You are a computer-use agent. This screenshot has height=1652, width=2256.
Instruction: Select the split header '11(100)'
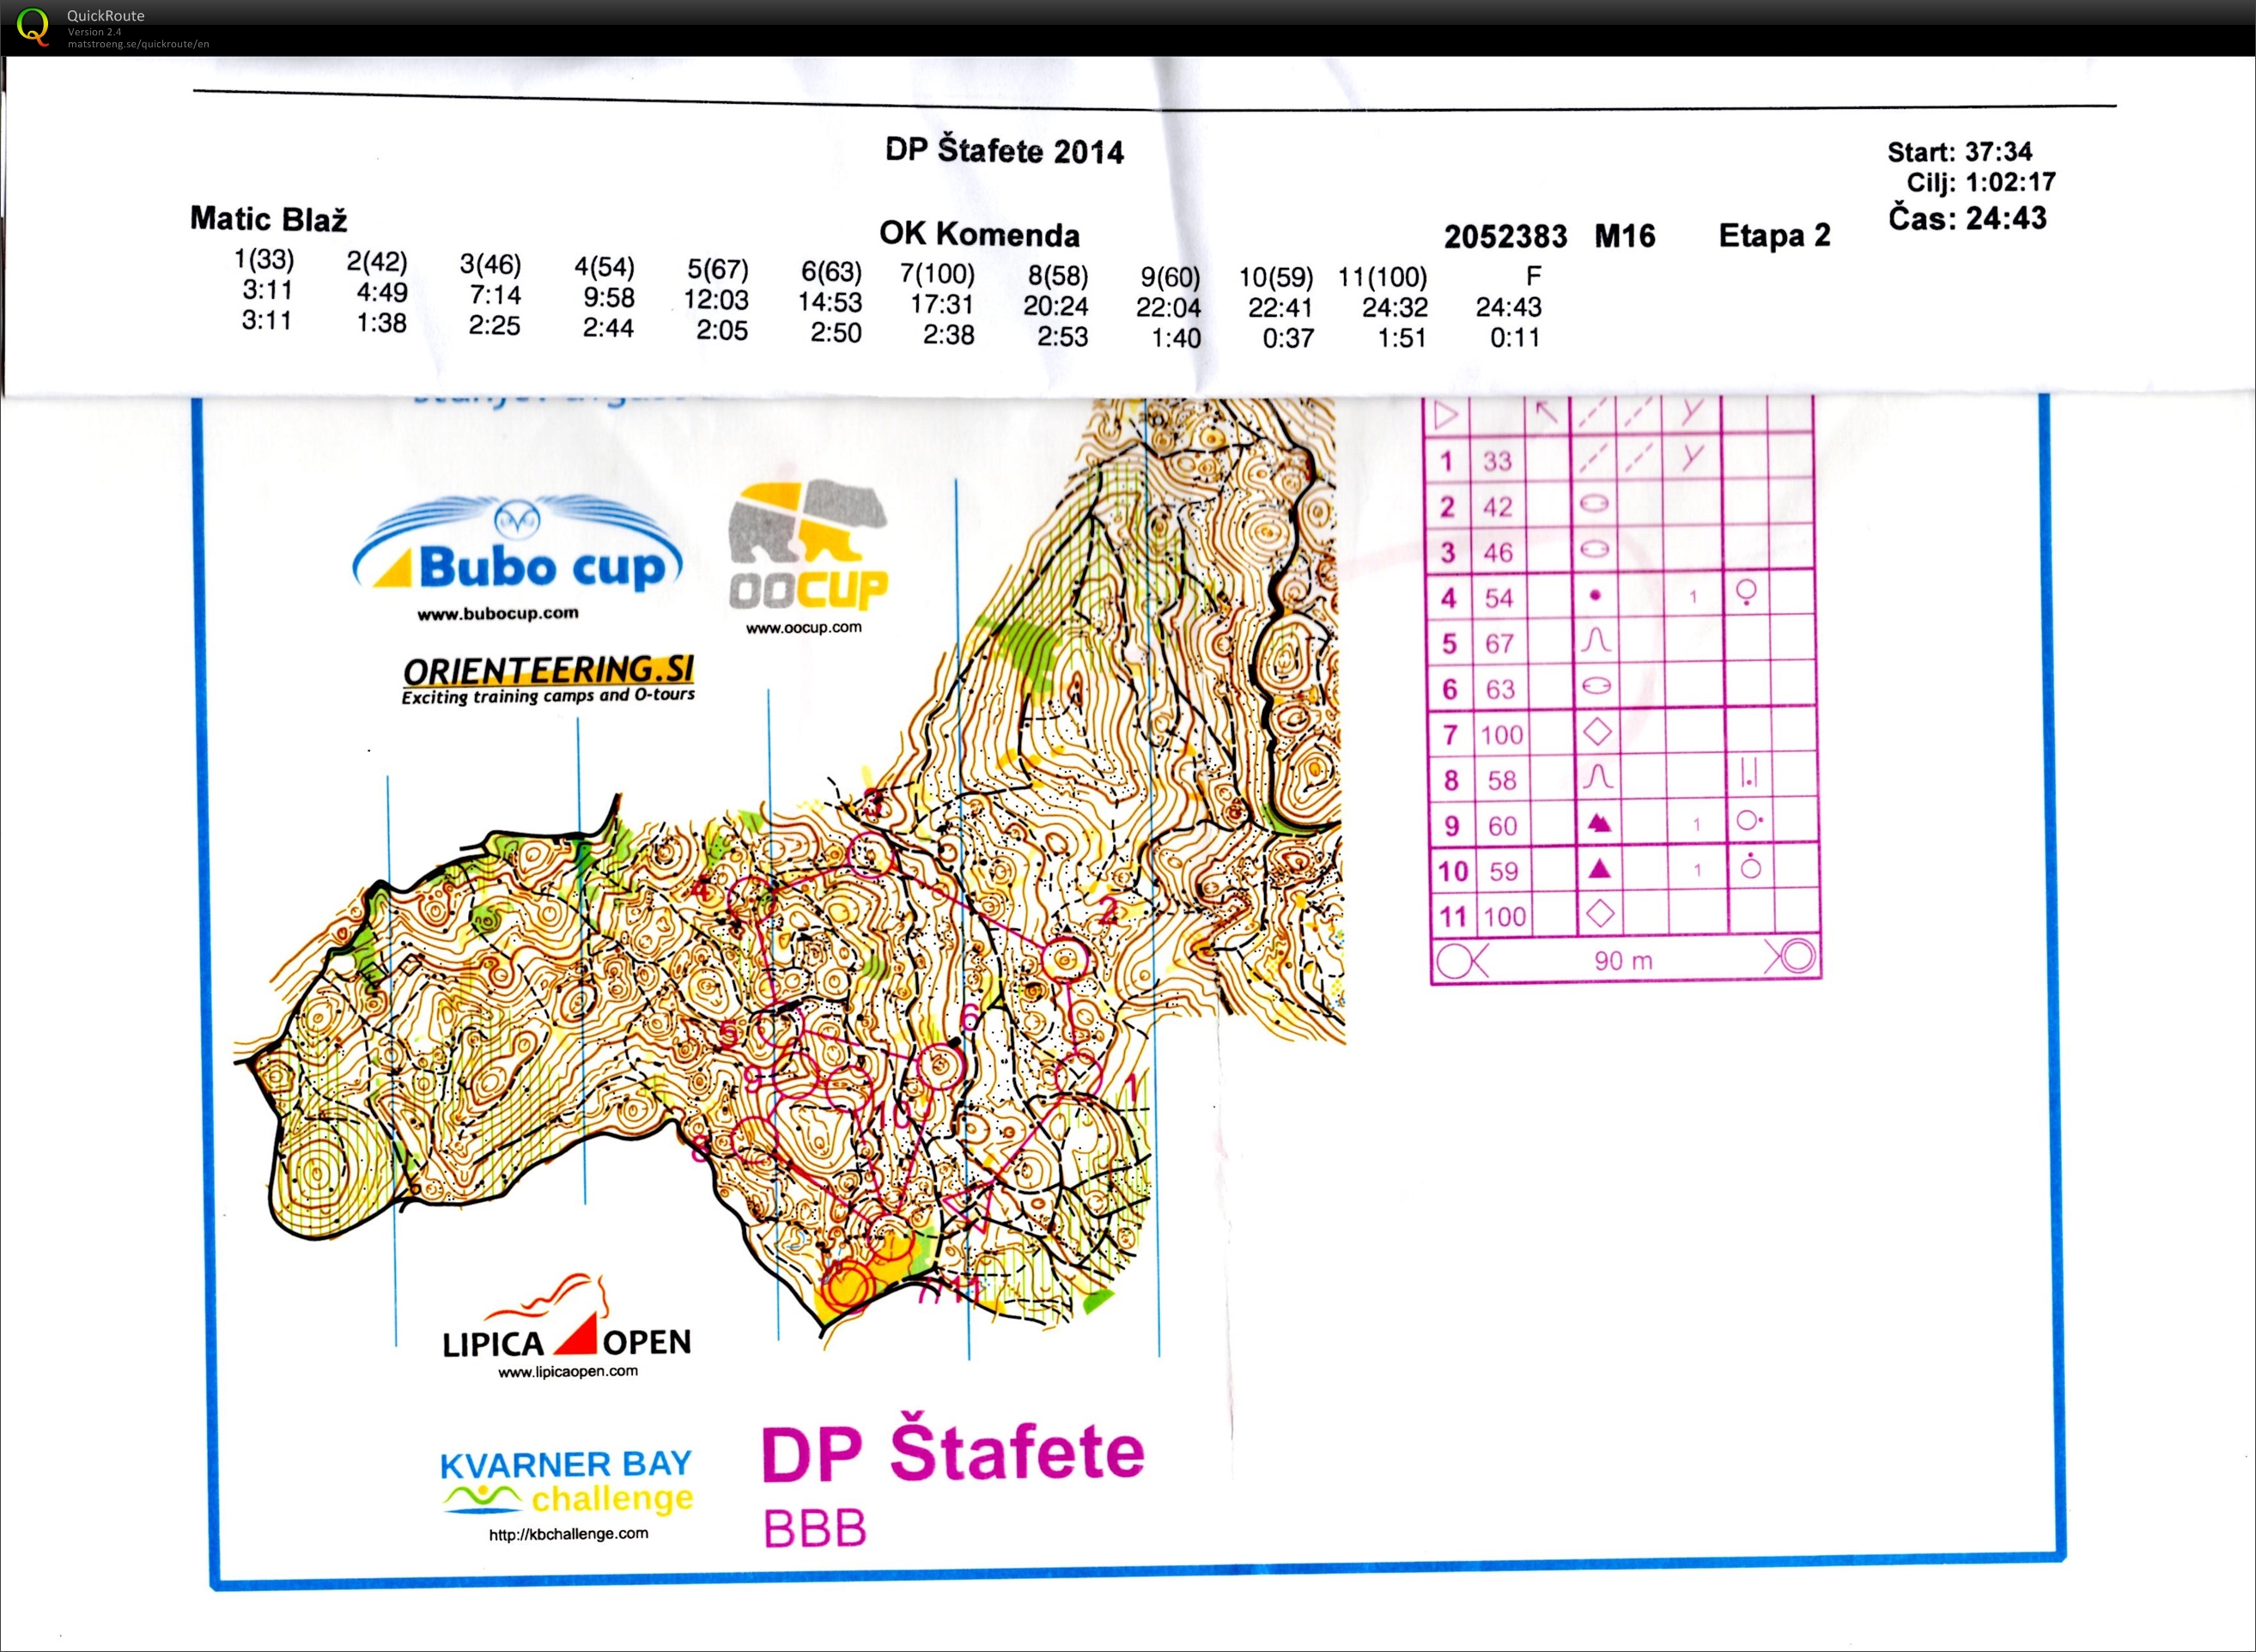[x=1383, y=277]
